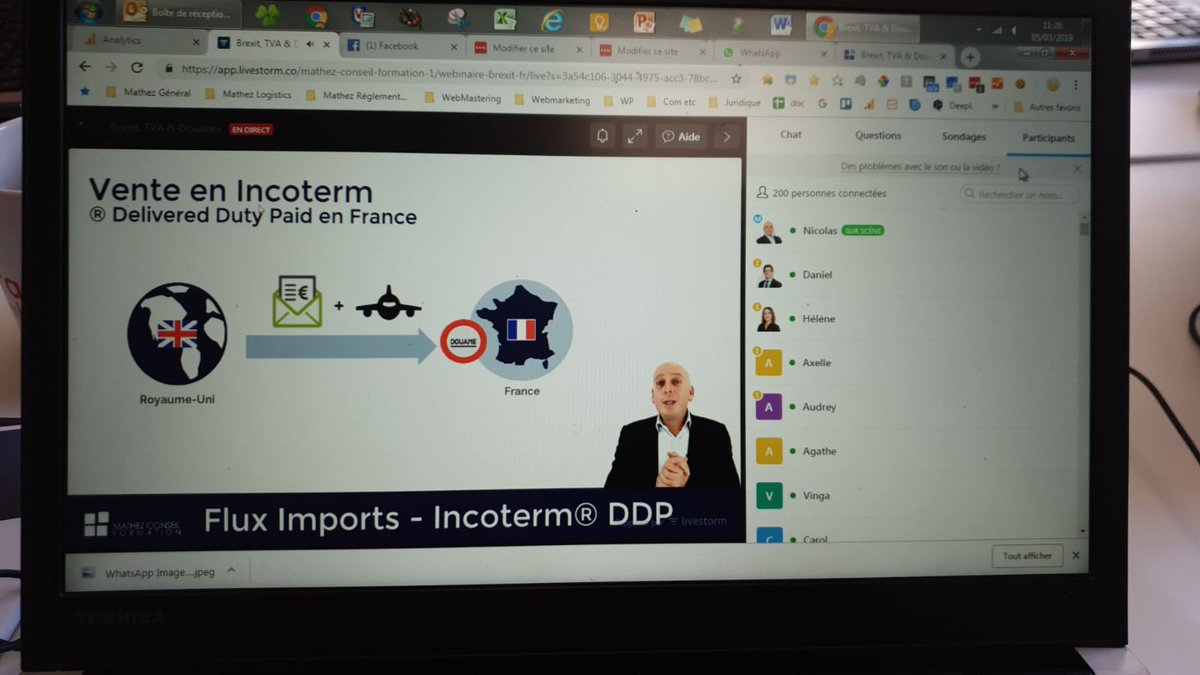
Task: Open the DeepL extension icon
Action: tap(937, 101)
